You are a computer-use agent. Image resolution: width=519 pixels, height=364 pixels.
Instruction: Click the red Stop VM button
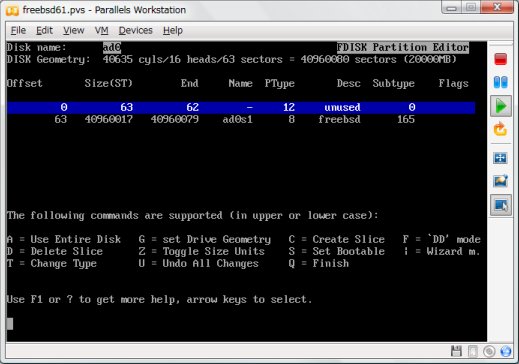(500, 59)
